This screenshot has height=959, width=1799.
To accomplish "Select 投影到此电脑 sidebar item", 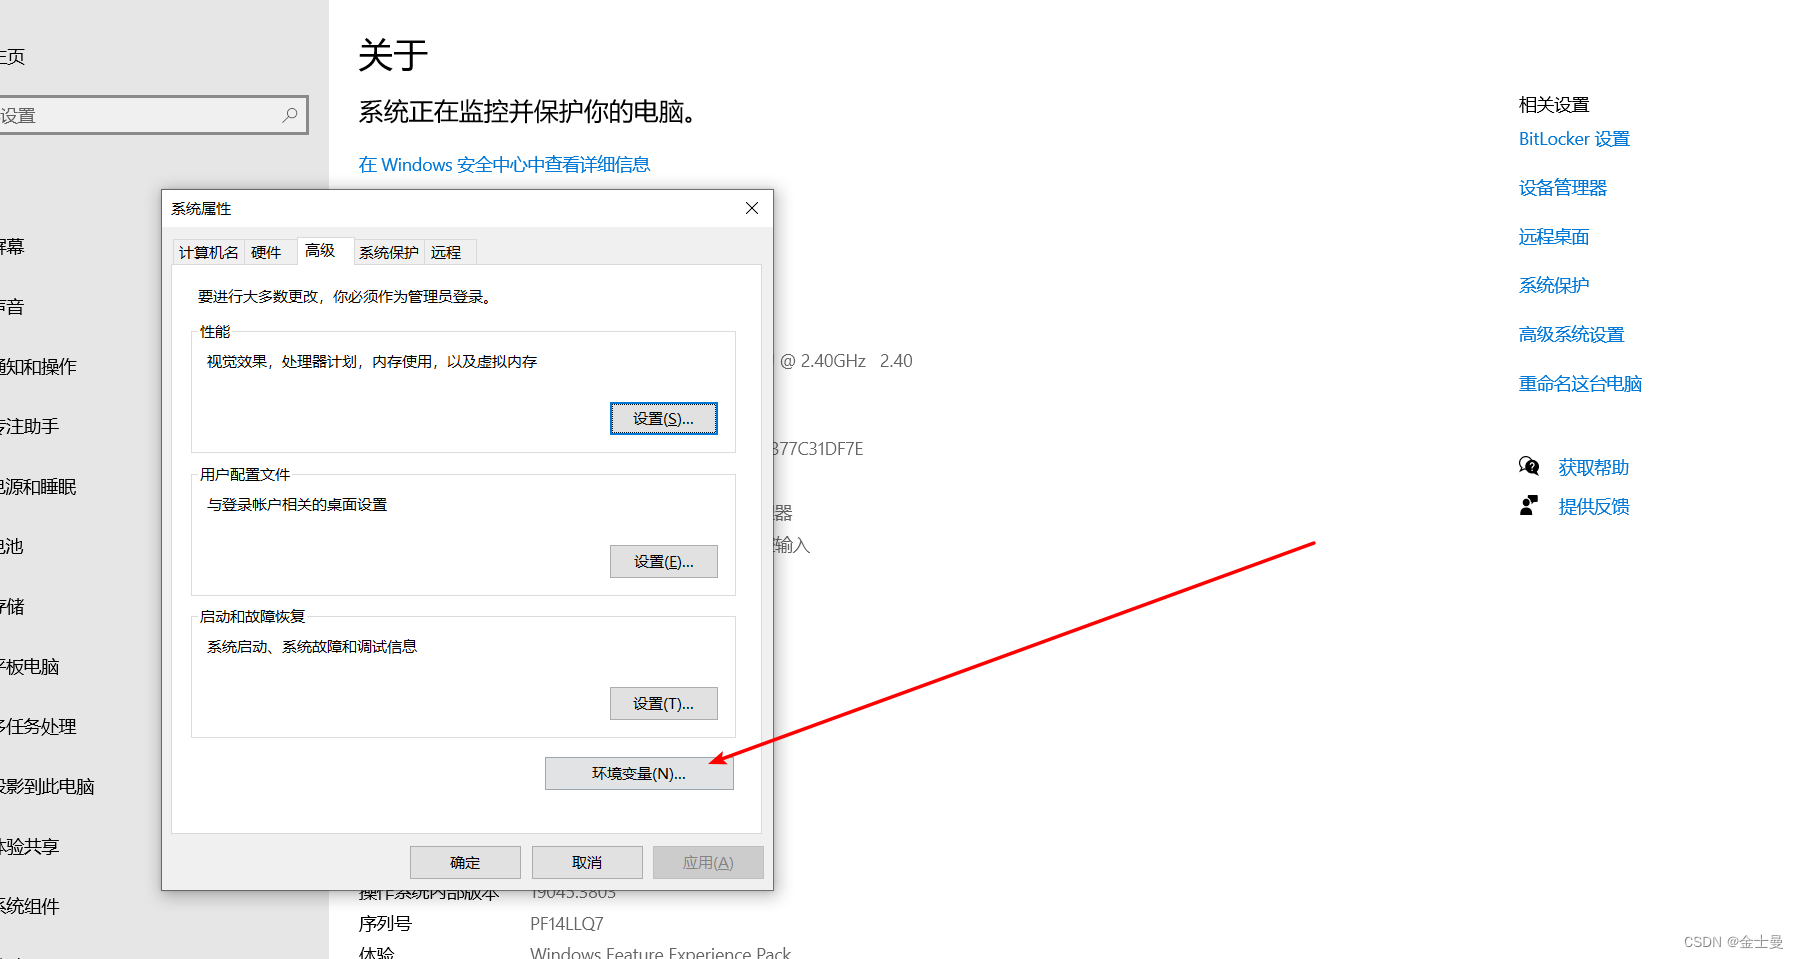I will click(x=47, y=787).
